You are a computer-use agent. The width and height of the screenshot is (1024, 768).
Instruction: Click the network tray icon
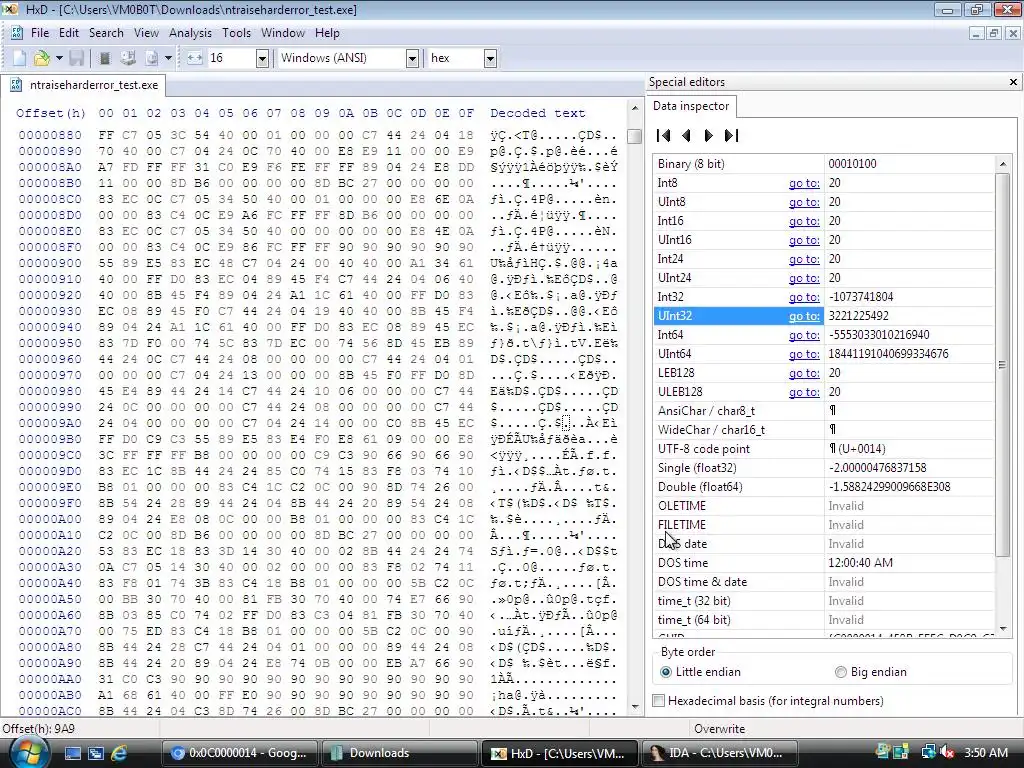(x=928, y=753)
